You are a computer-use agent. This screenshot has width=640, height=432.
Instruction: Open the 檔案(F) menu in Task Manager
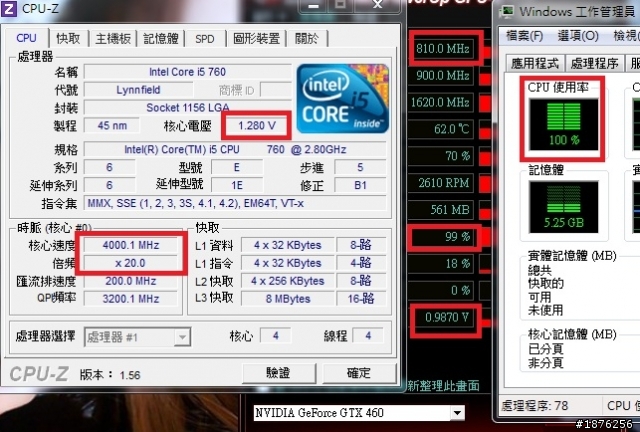524,36
